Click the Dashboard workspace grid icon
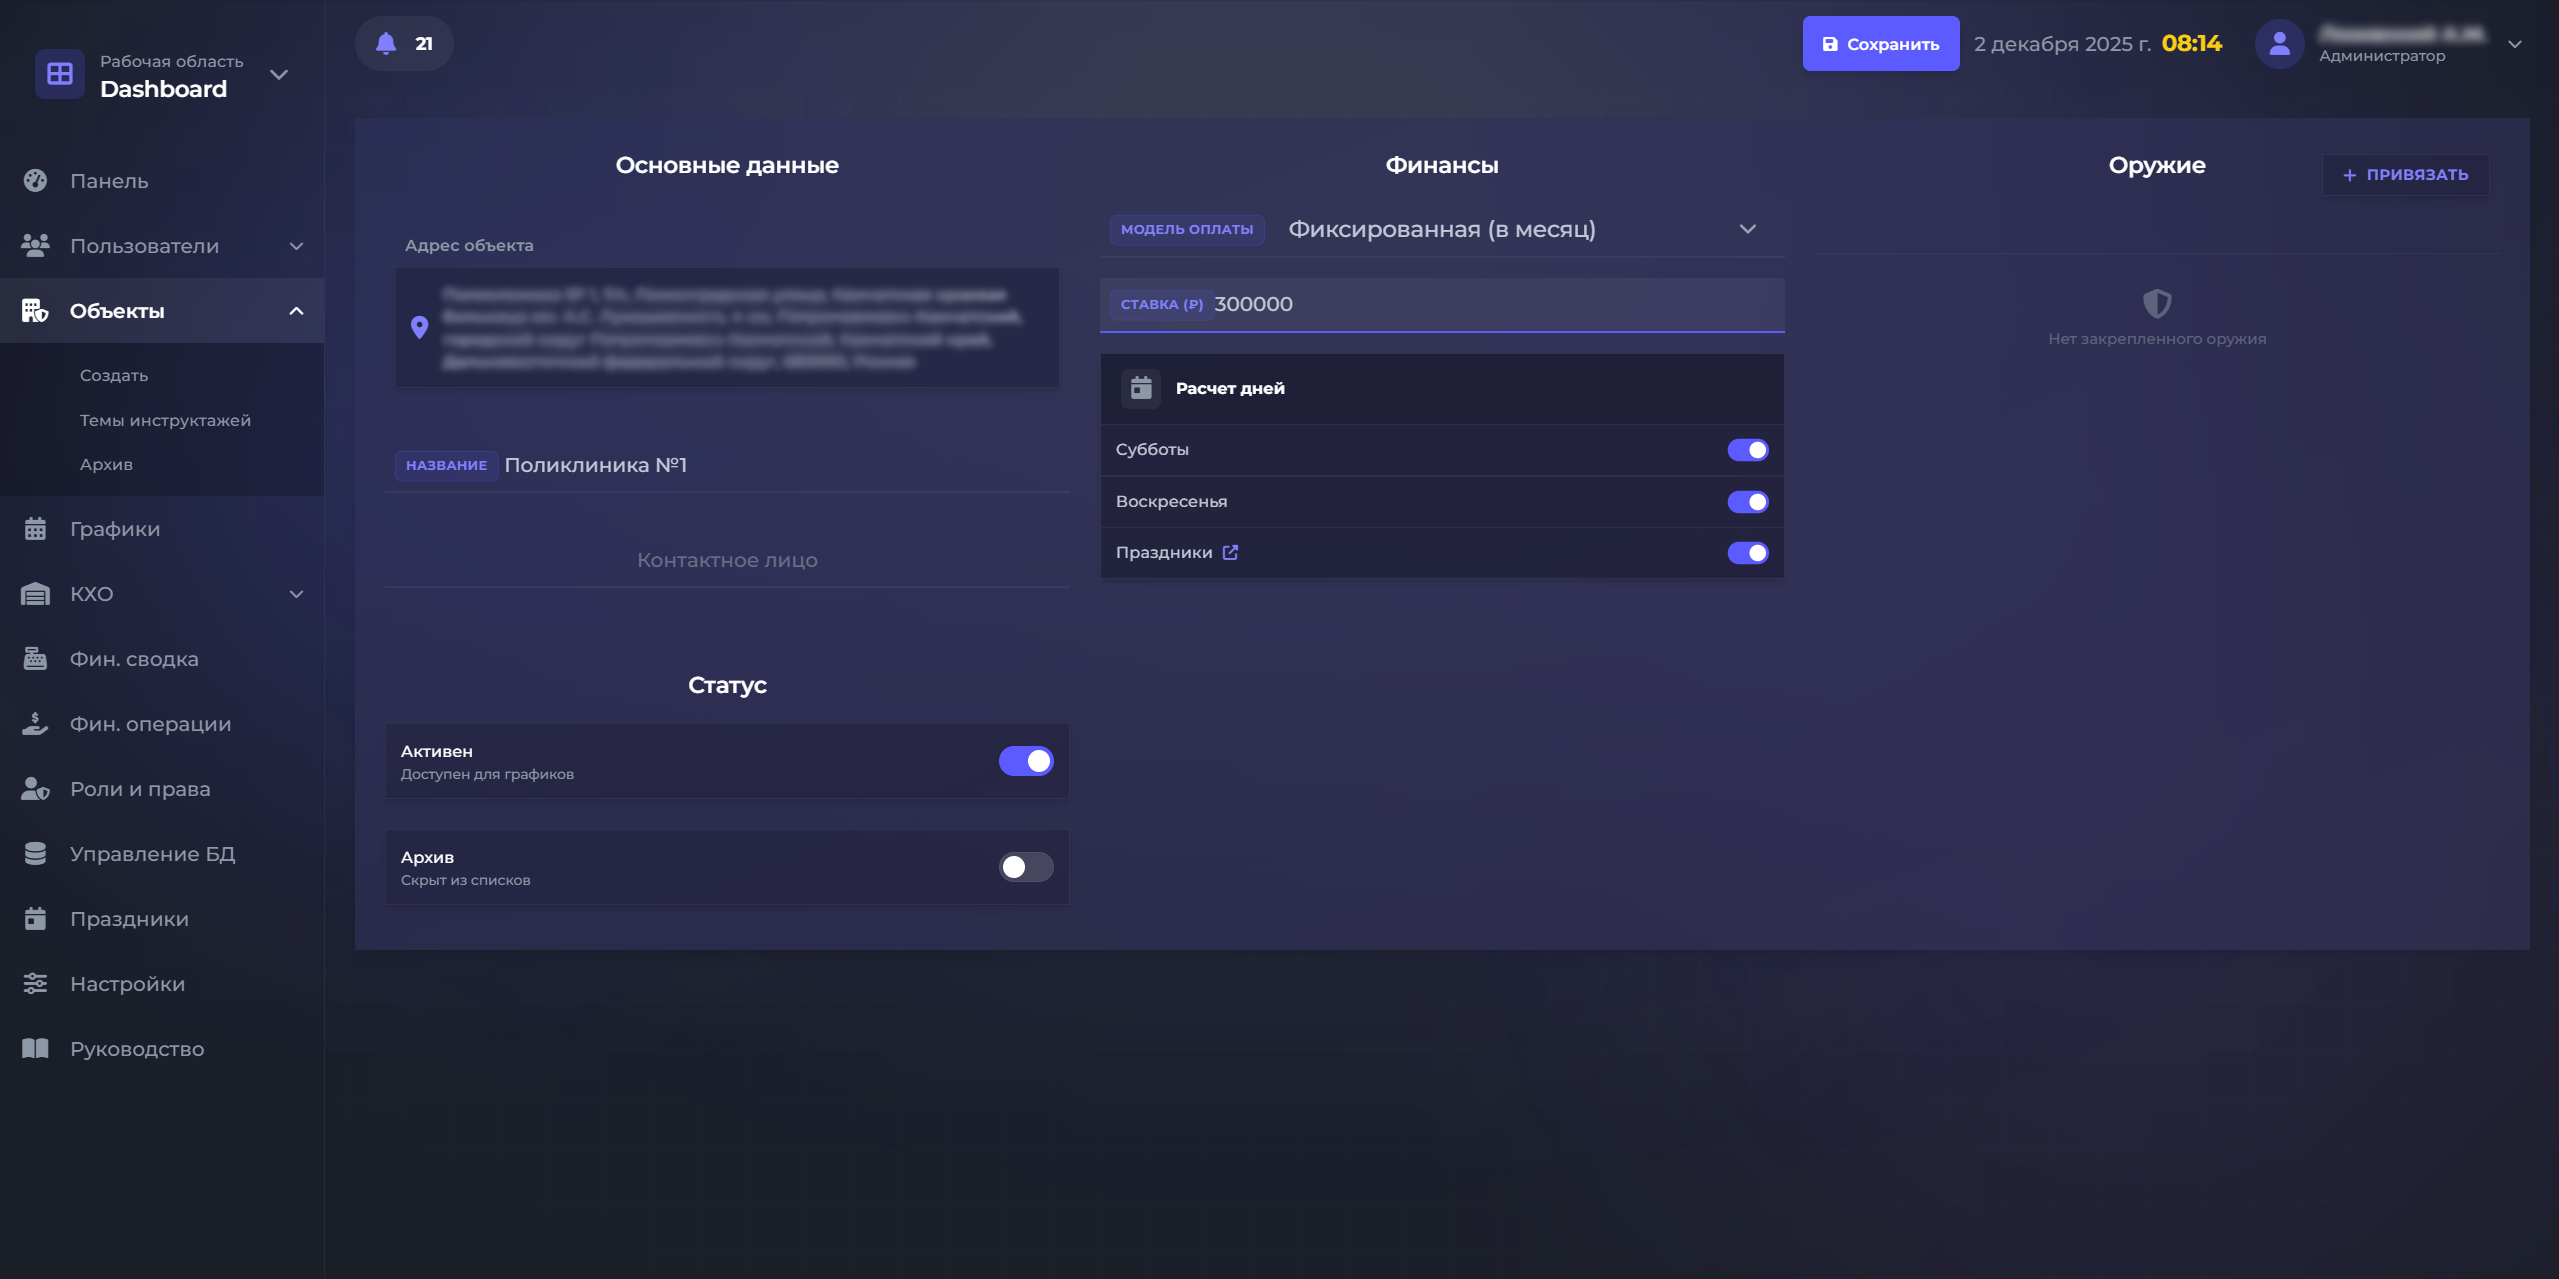The image size is (2559, 1279). pos(60,74)
